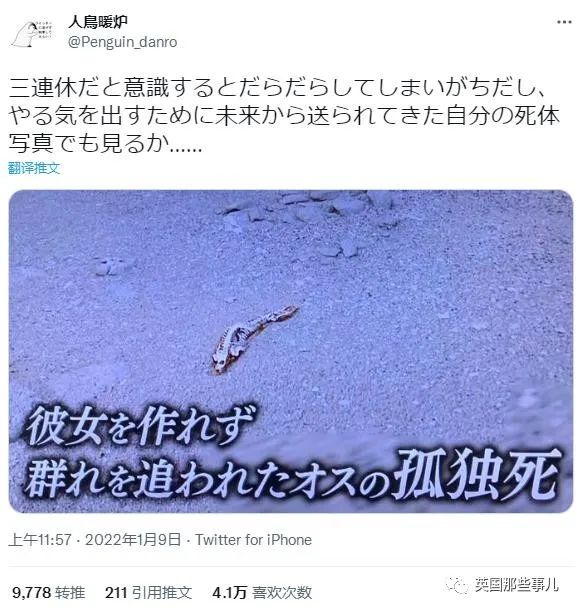Click the tweet body text starting 三連休

284,115
